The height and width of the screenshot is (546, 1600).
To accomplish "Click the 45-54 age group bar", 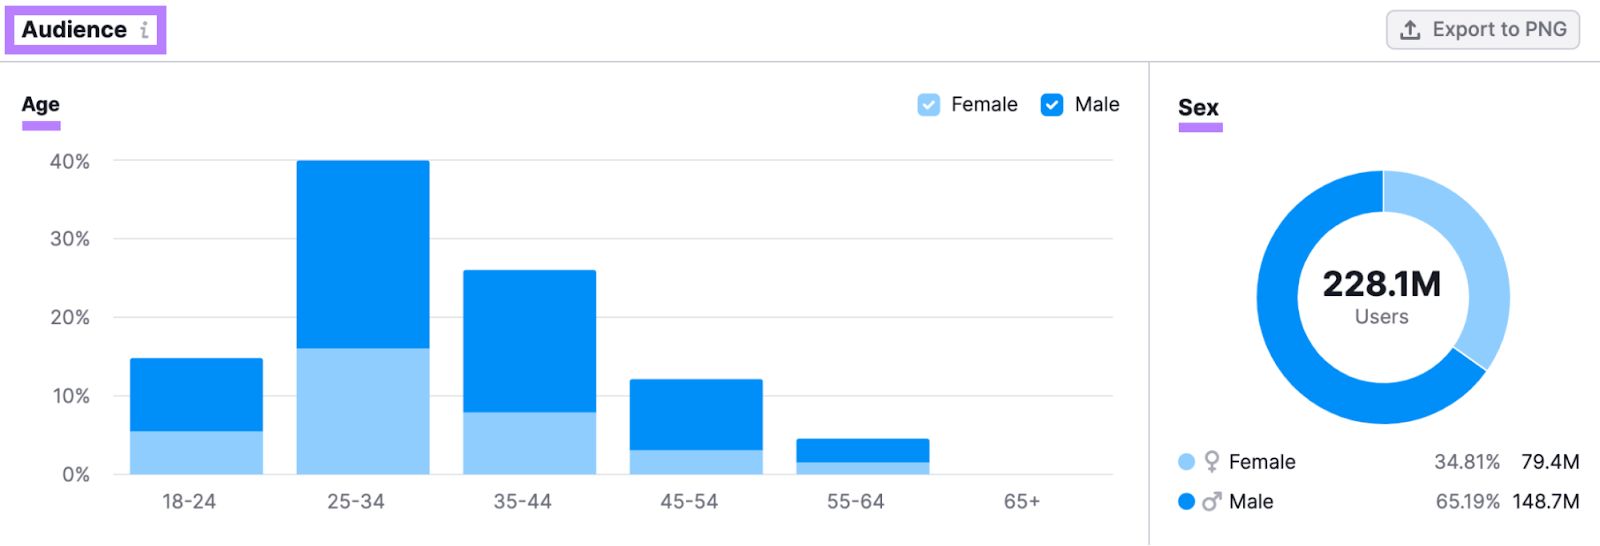I will (696, 426).
